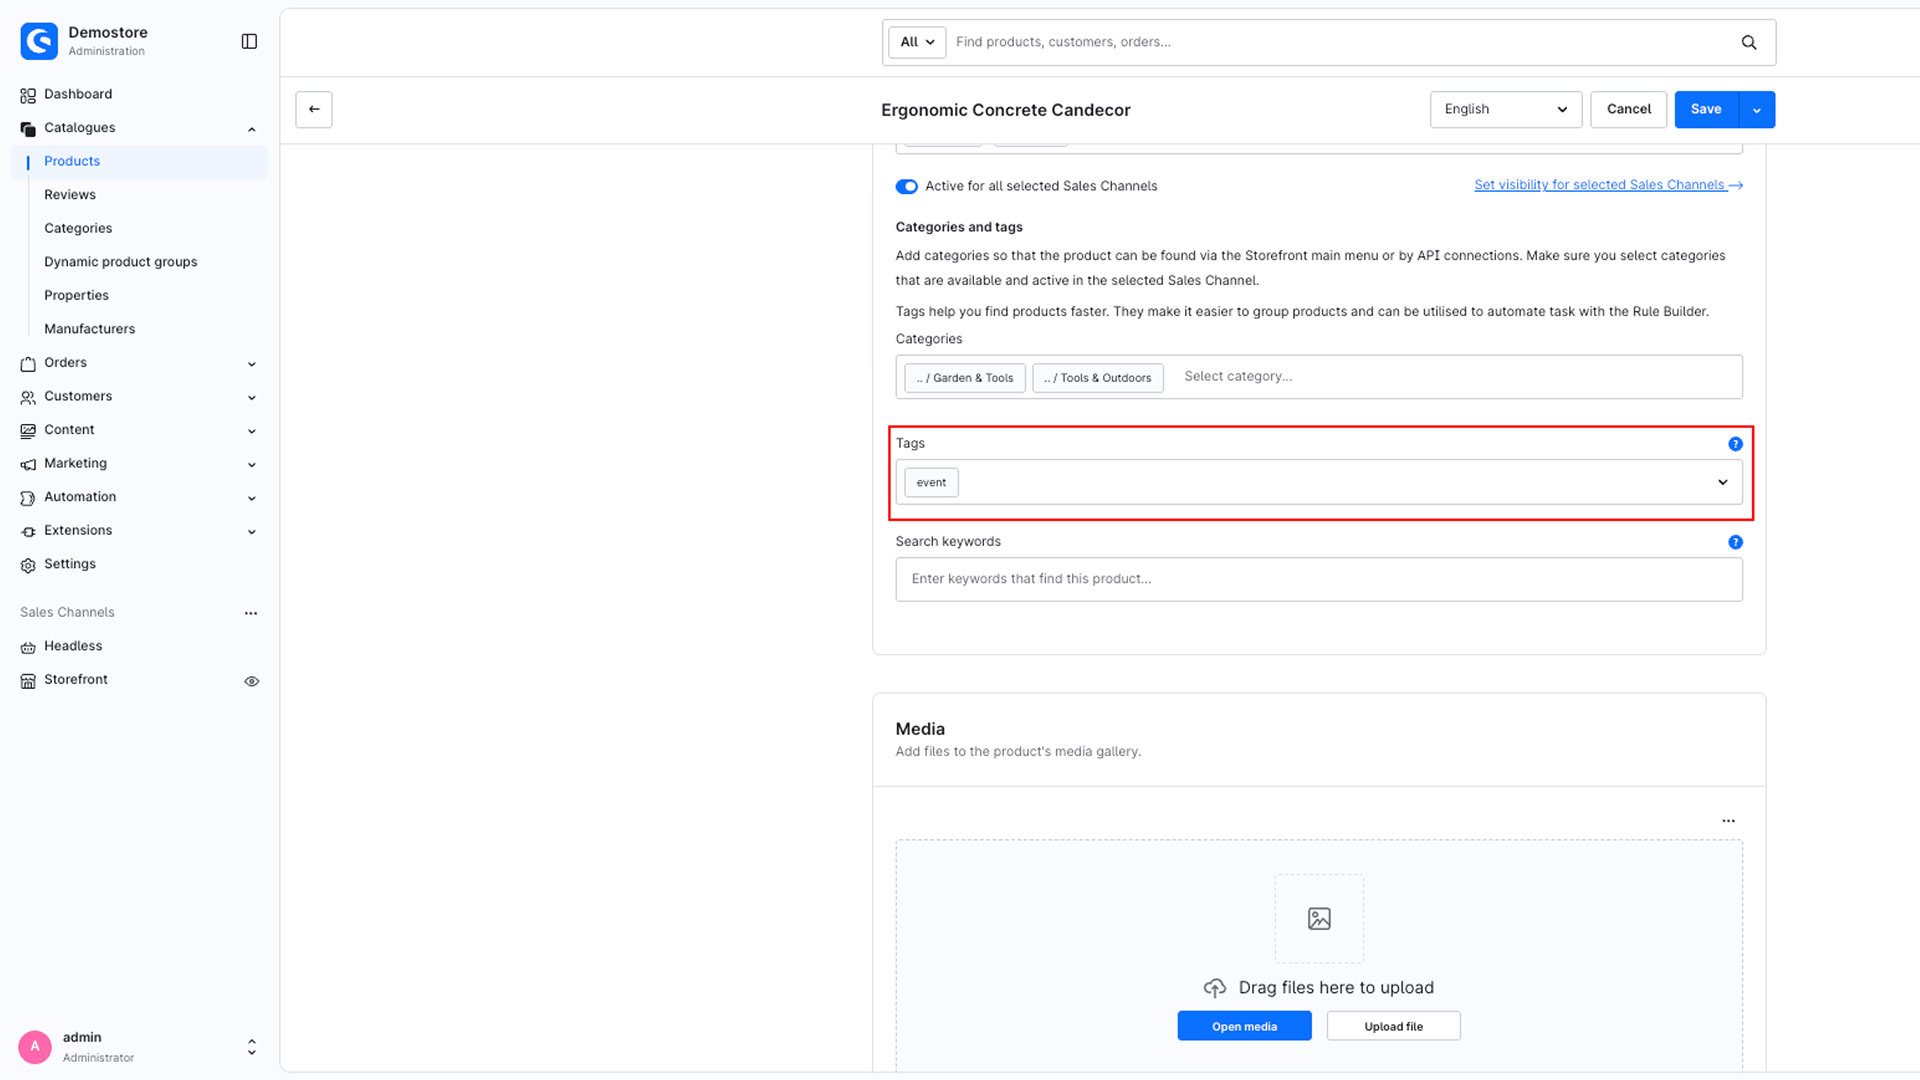
Task: Click the Upload file button
Action: click(1393, 1026)
